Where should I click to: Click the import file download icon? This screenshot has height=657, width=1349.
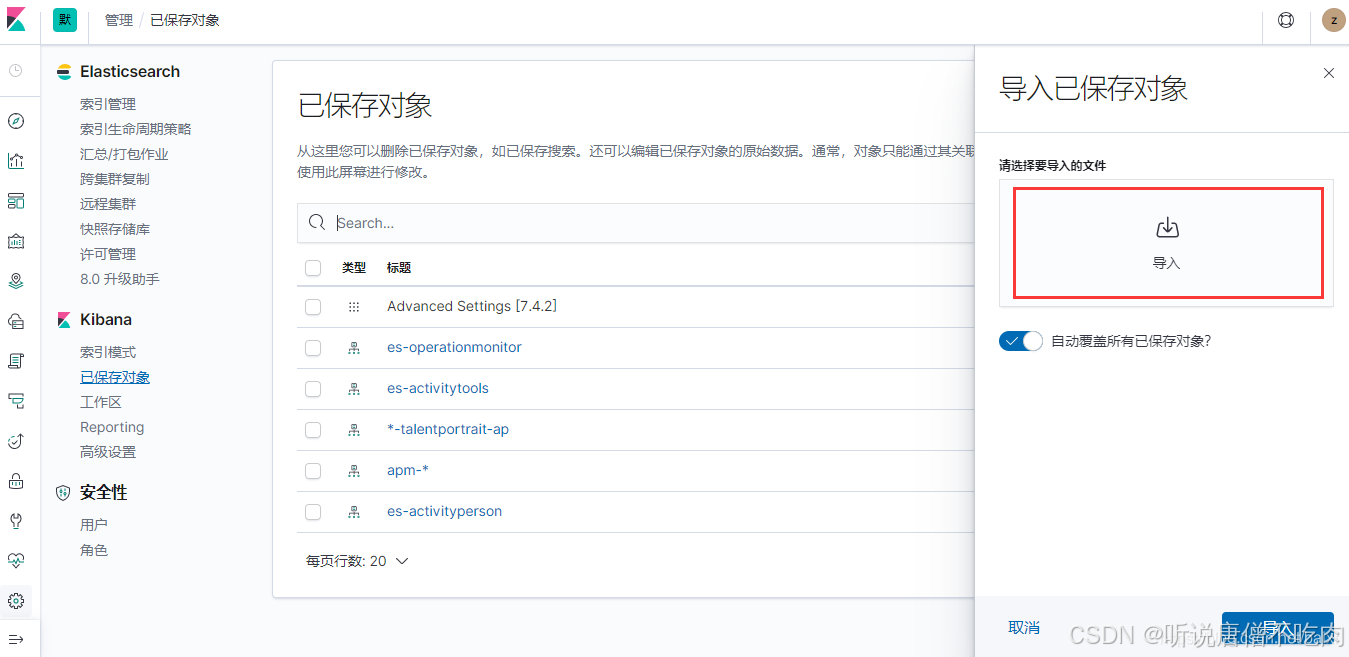pyautogui.click(x=1167, y=228)
